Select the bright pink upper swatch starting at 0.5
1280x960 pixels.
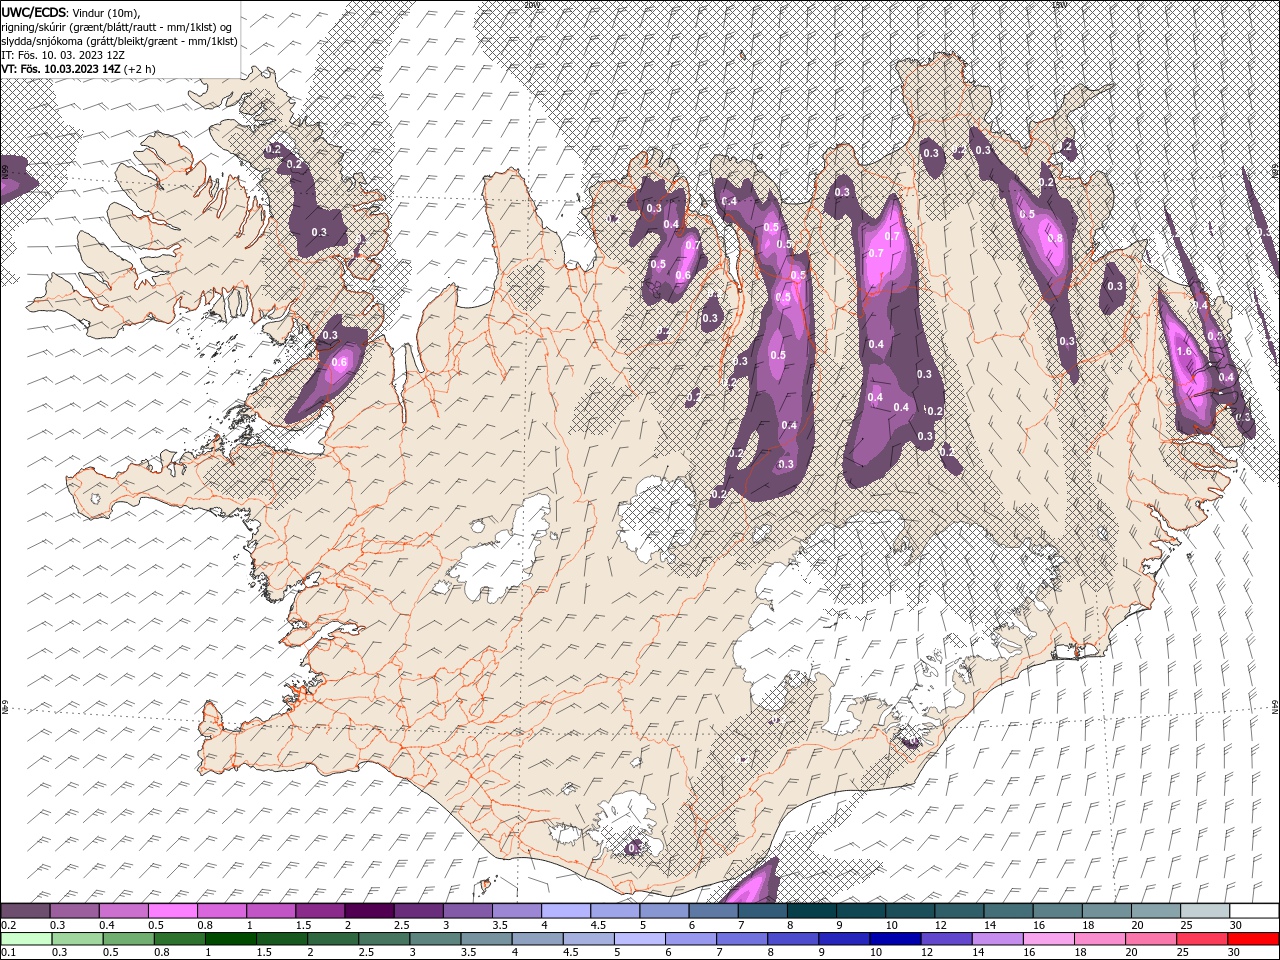(173, 910)
